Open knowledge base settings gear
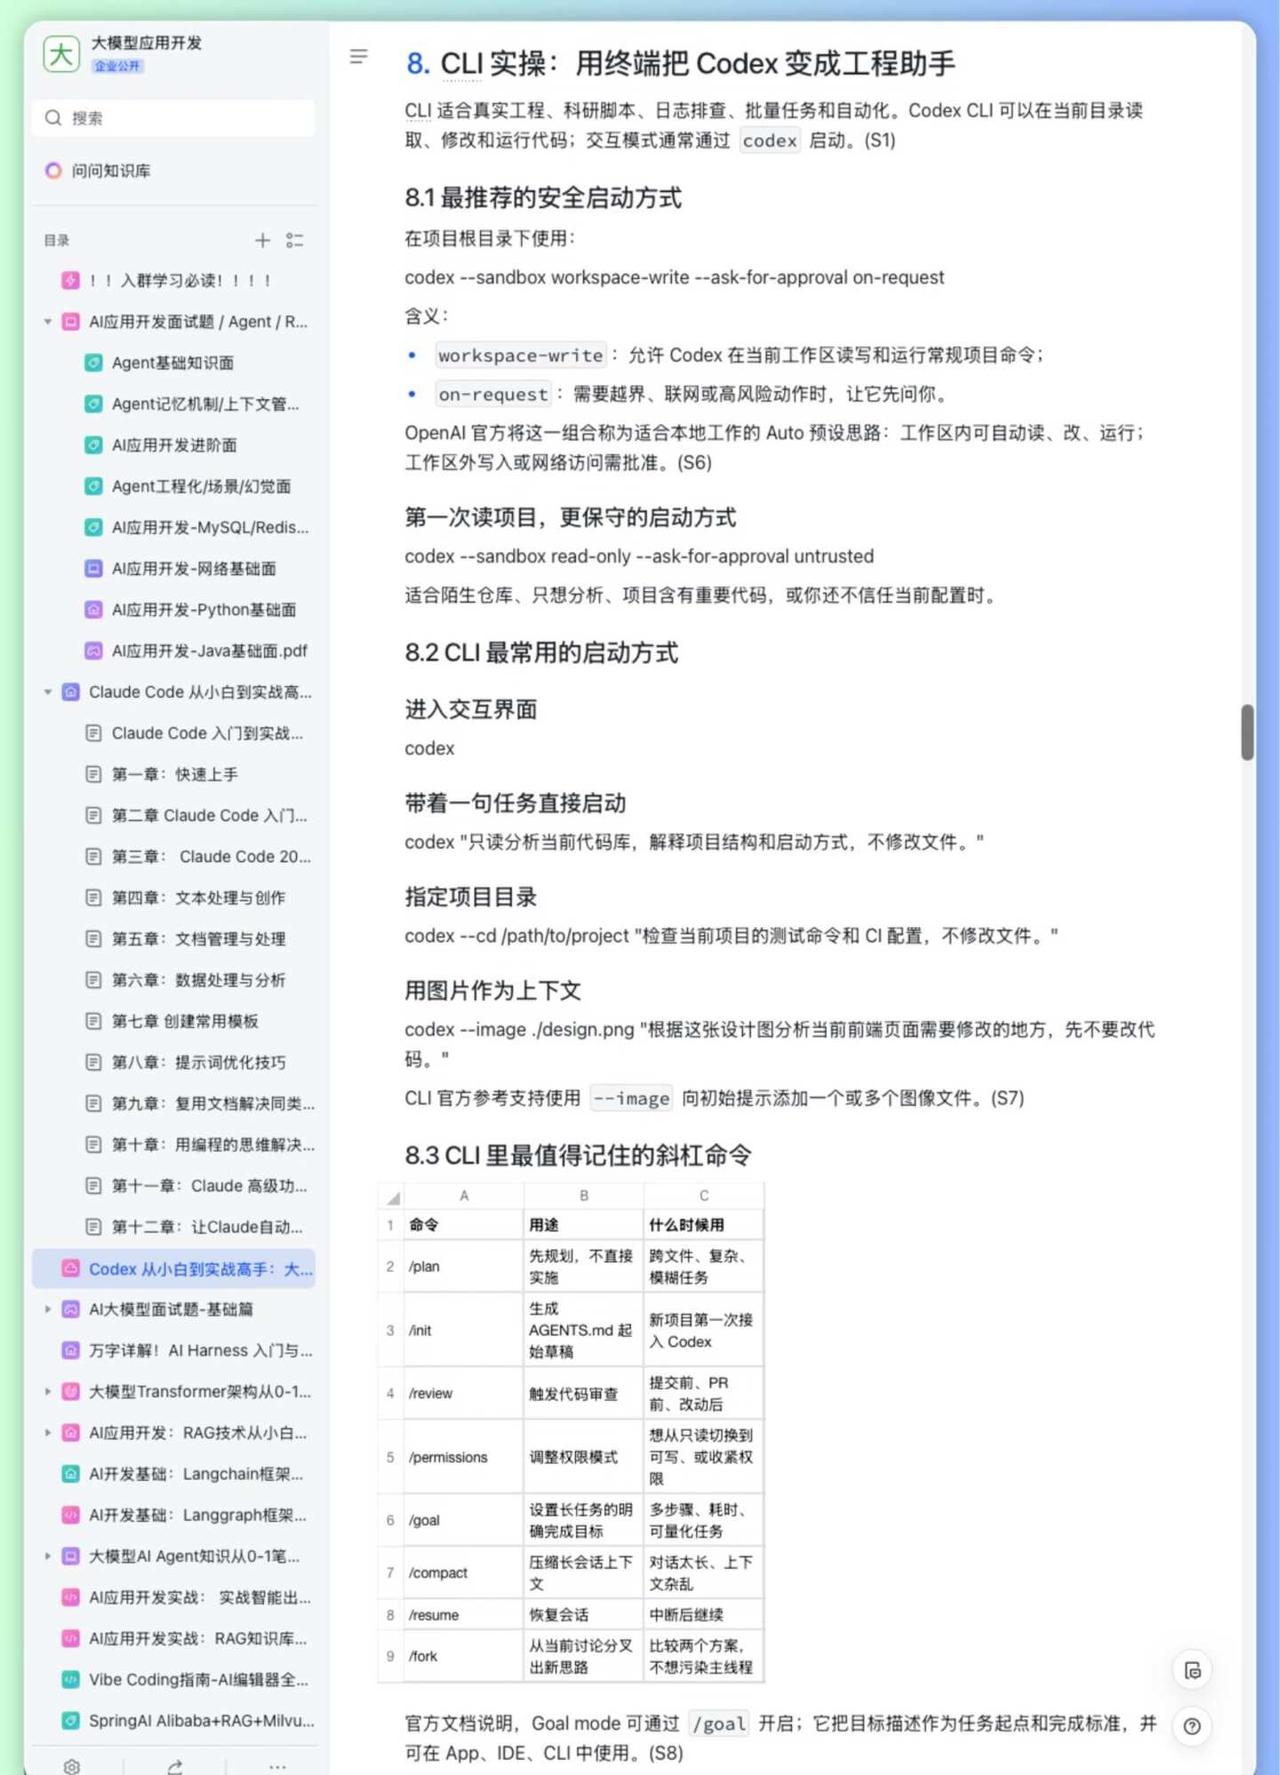Viewport: 1280px width, 1775px height. click(72, 1766)
